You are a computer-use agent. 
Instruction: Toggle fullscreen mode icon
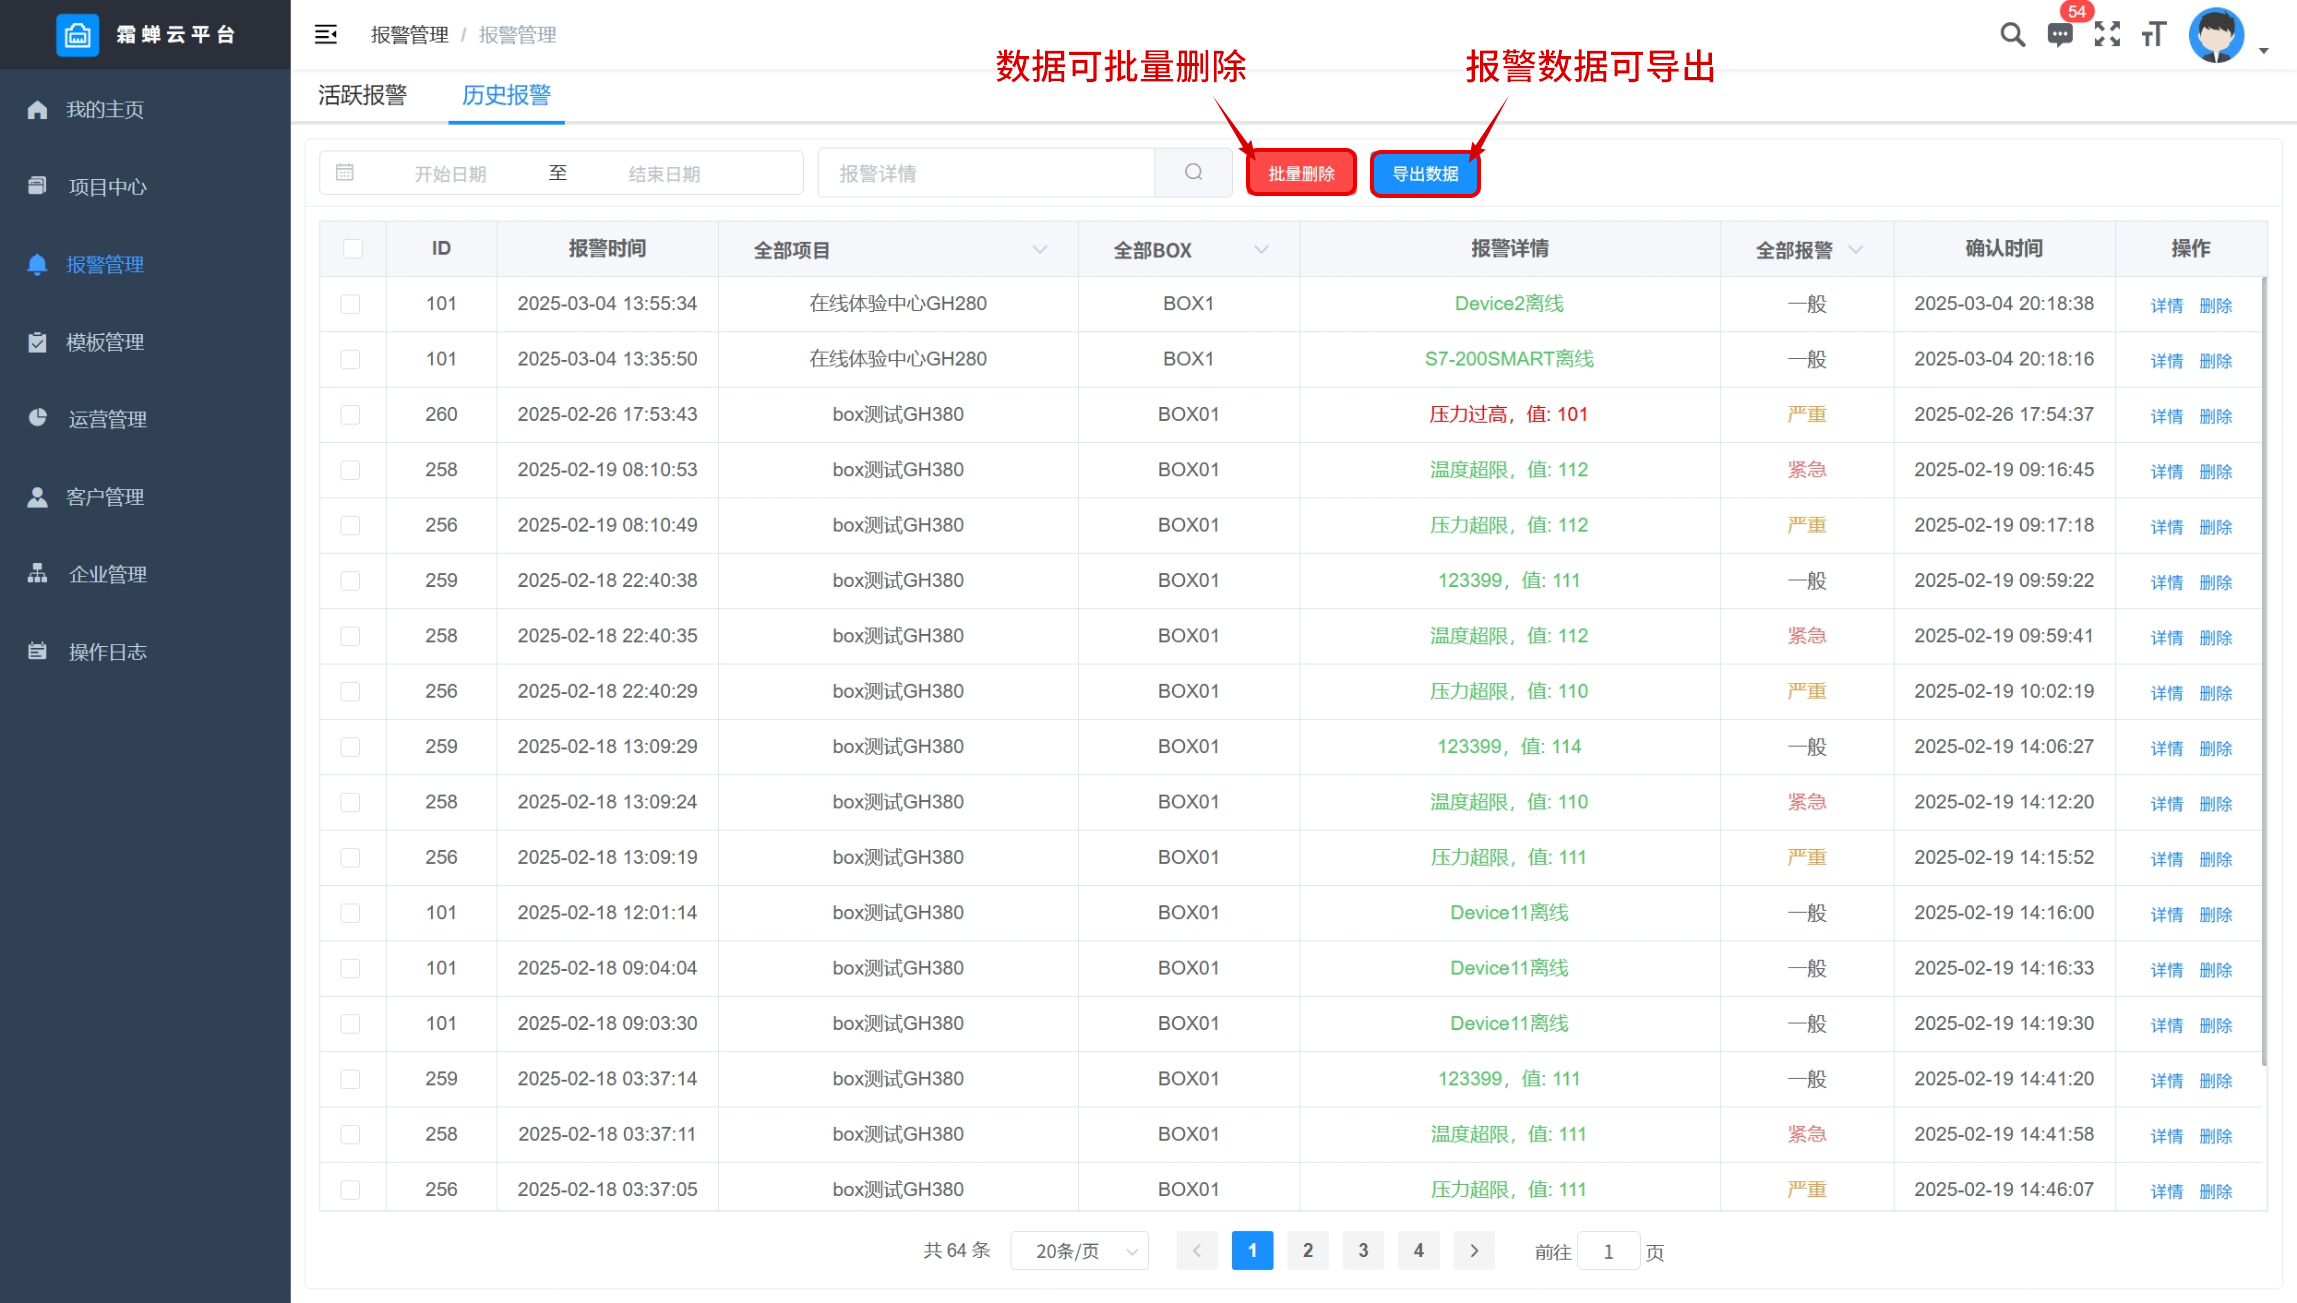pos(2107,35)
